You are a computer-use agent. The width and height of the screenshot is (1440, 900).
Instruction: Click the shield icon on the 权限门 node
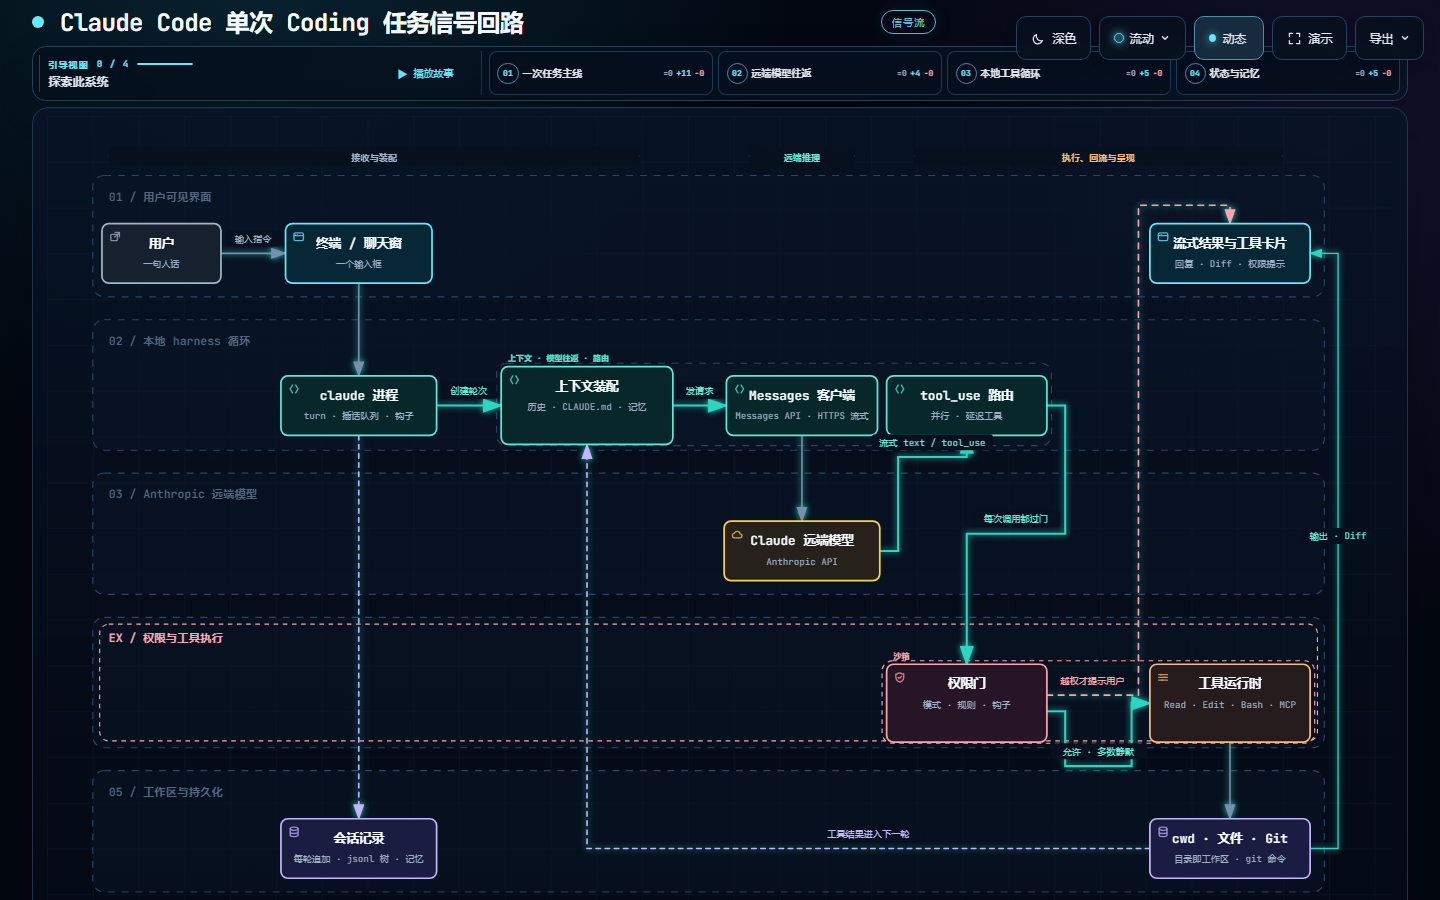[x=900, y=677]
